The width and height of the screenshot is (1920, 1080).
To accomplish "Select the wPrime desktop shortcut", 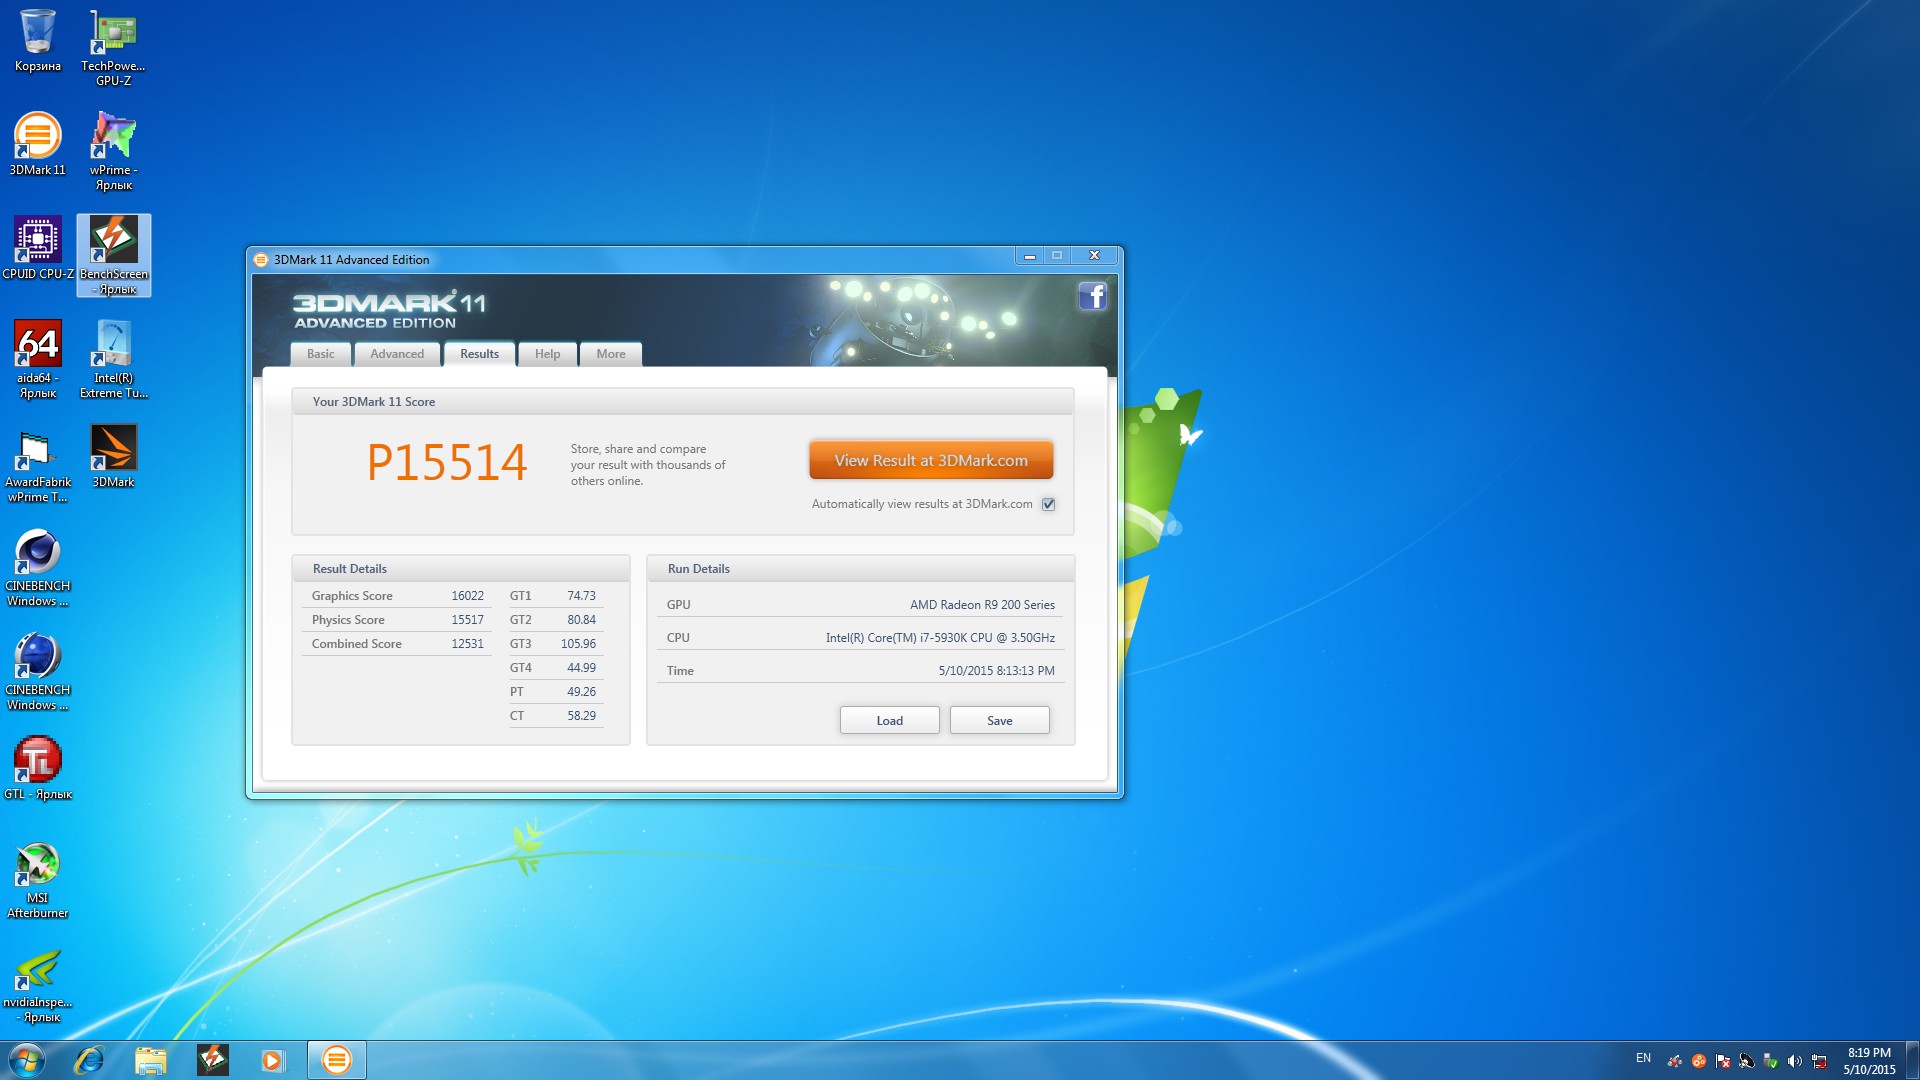I will [113, 151].
